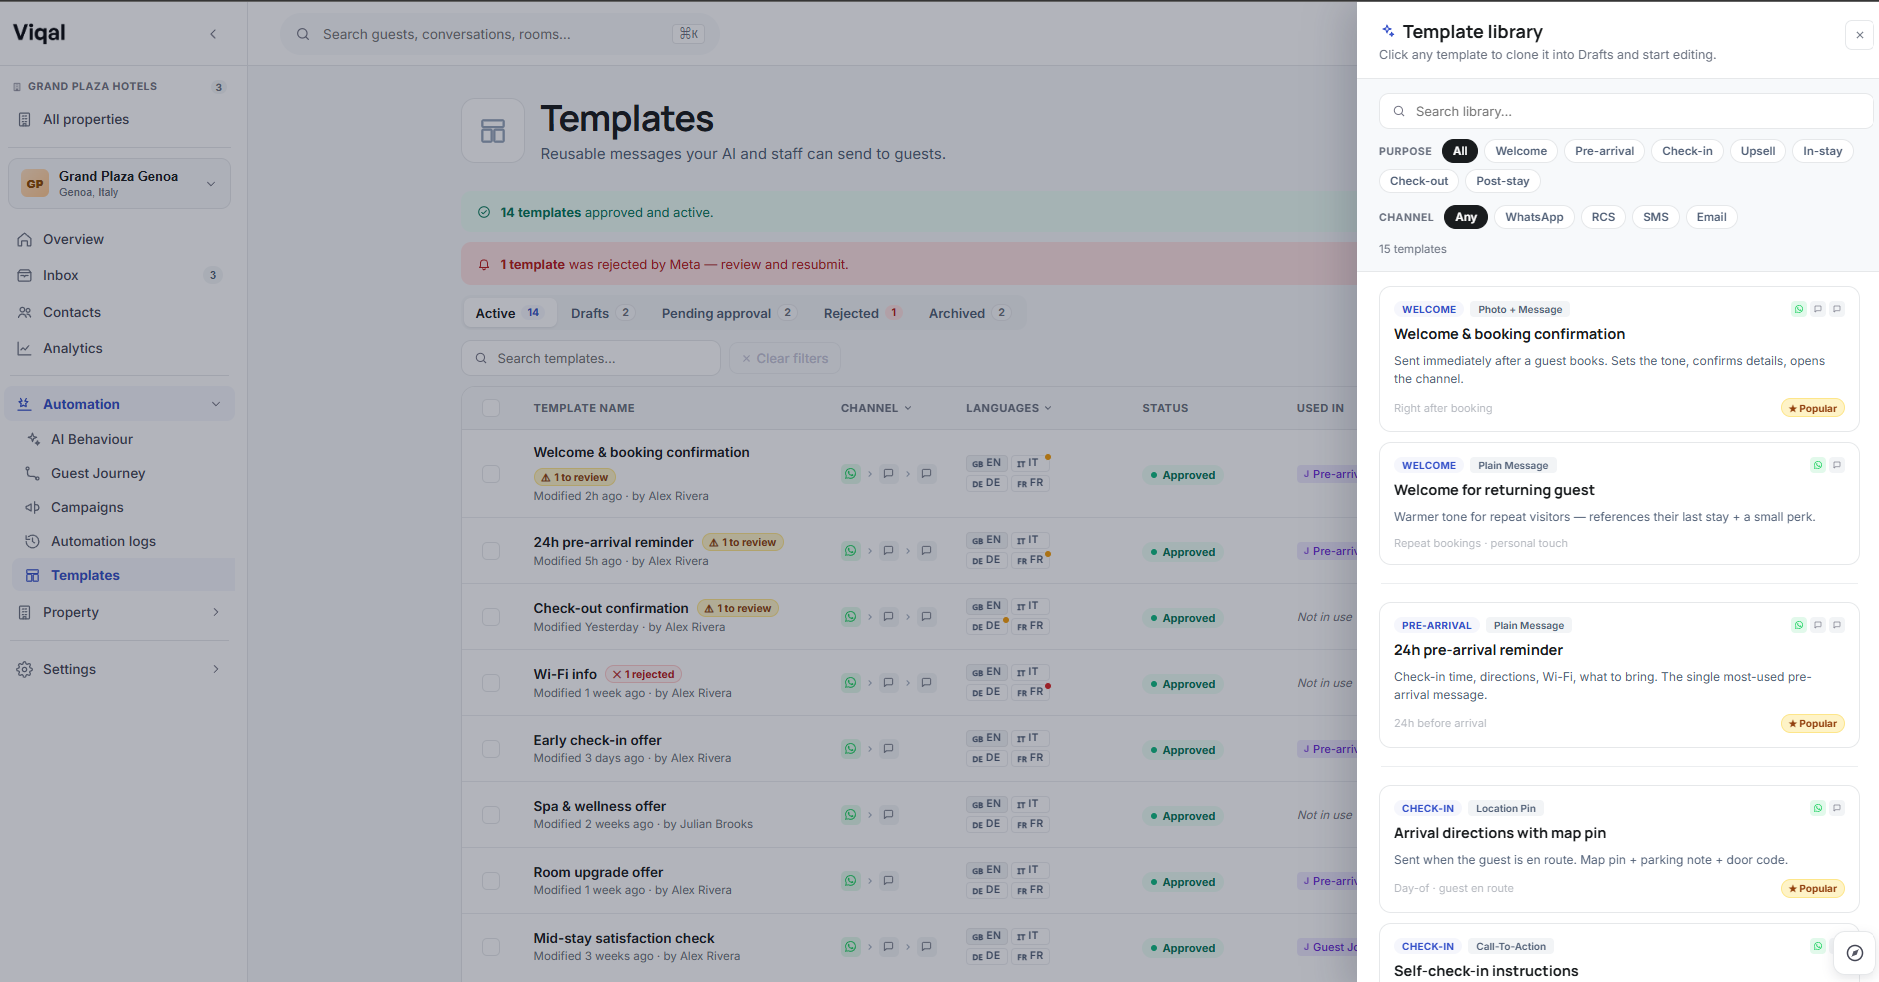Check the Mid-stay satisfaction check row checkbox
Viewport: 1879px width, 982px height.
tap(491, 947)
